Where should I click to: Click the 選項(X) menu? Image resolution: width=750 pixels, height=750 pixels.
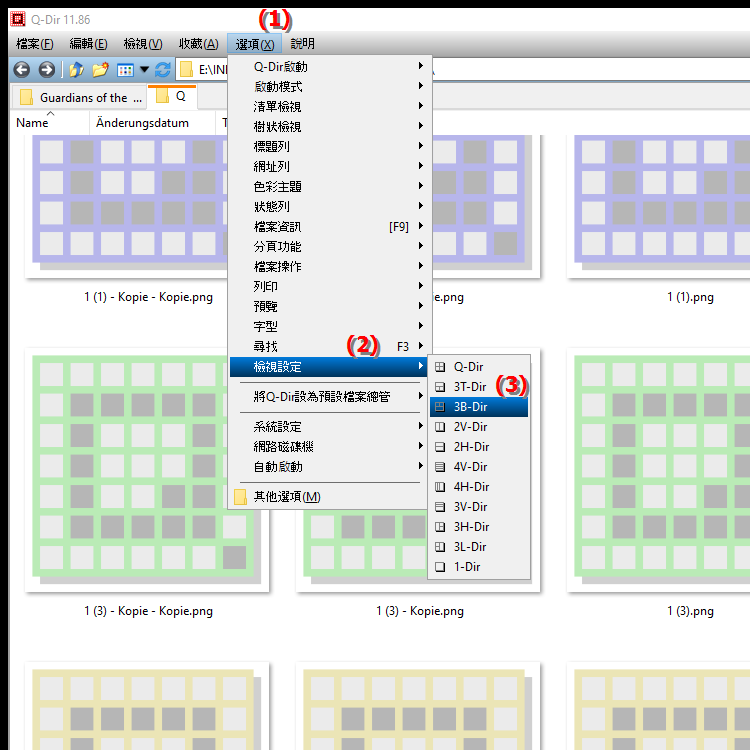(x=254, y=44)
